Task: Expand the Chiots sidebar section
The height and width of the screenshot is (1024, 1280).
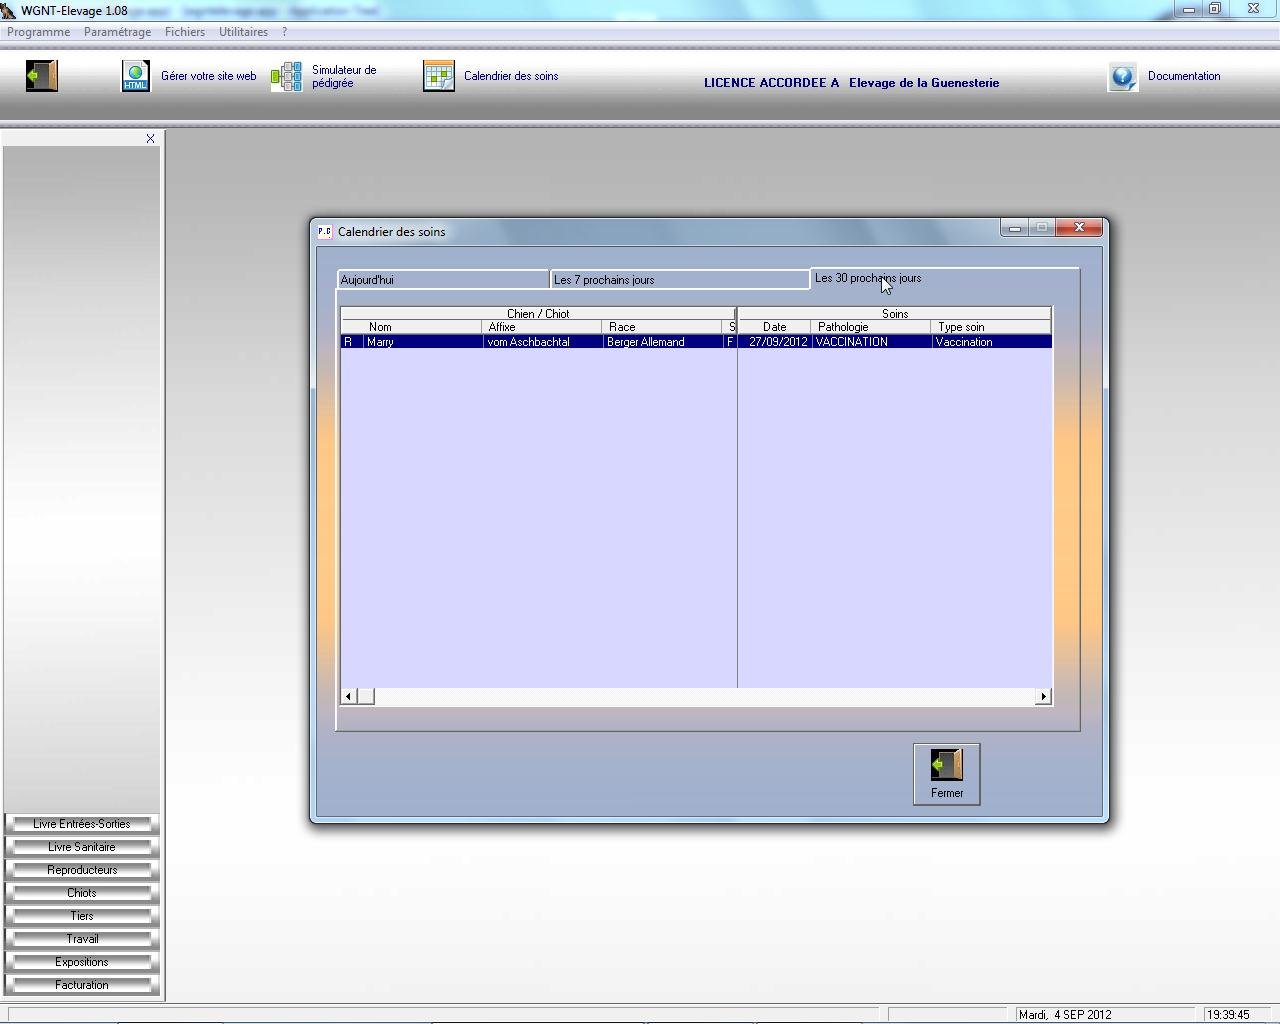Action: tap(82, 893)
